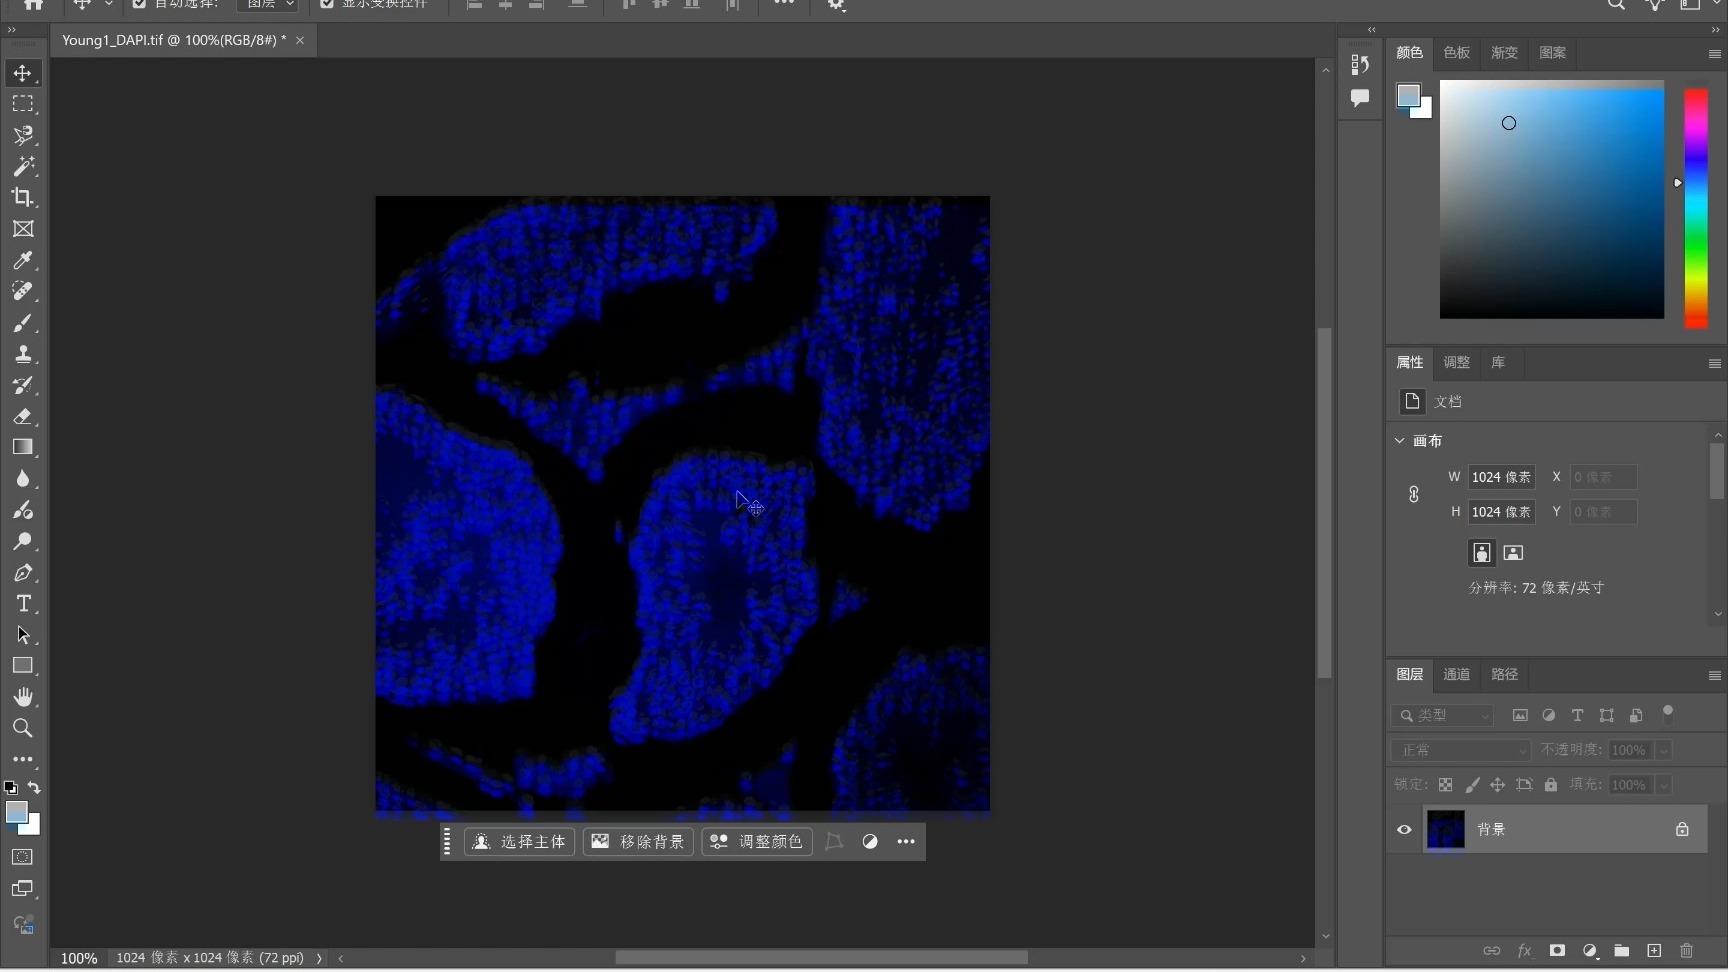The image size is (1728, 972).
Task: Open the 类型 layer filter dropdown
Action: (x=1443, y=715)
